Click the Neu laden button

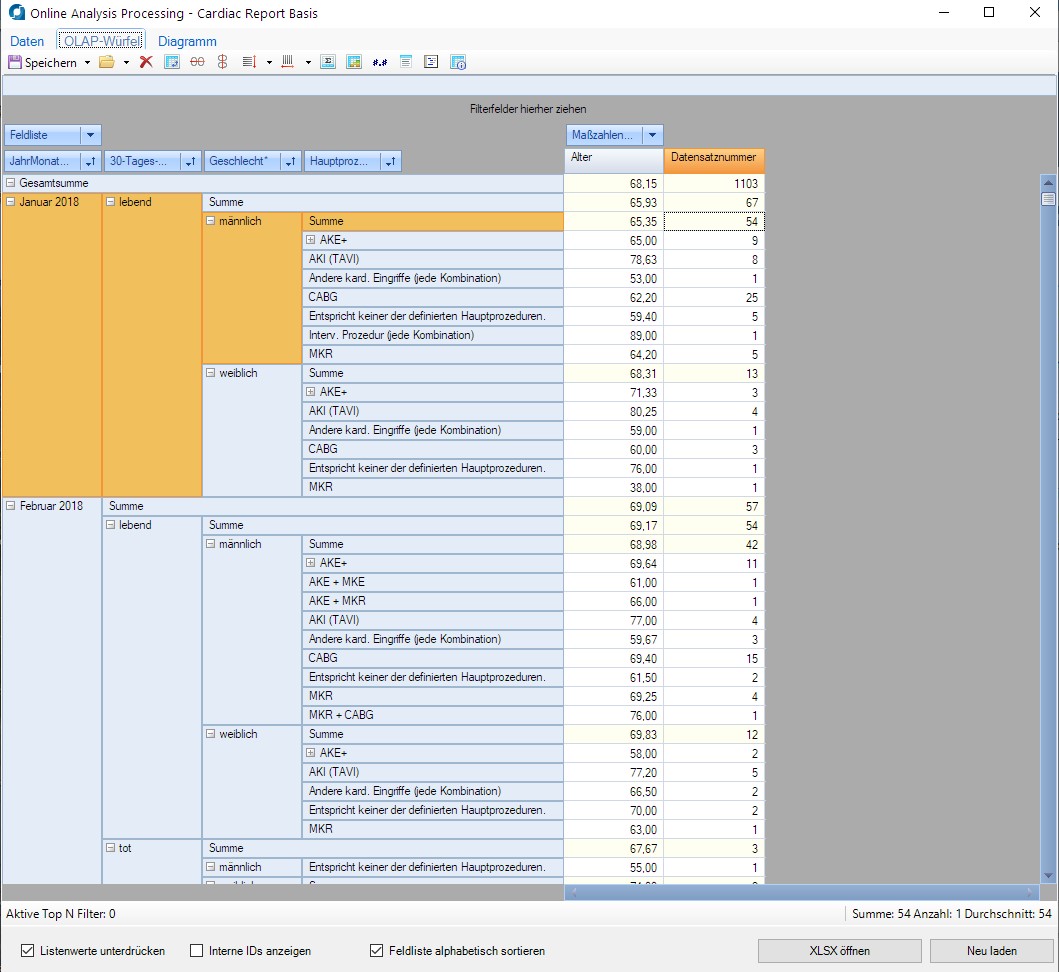(x=991, y=950)
